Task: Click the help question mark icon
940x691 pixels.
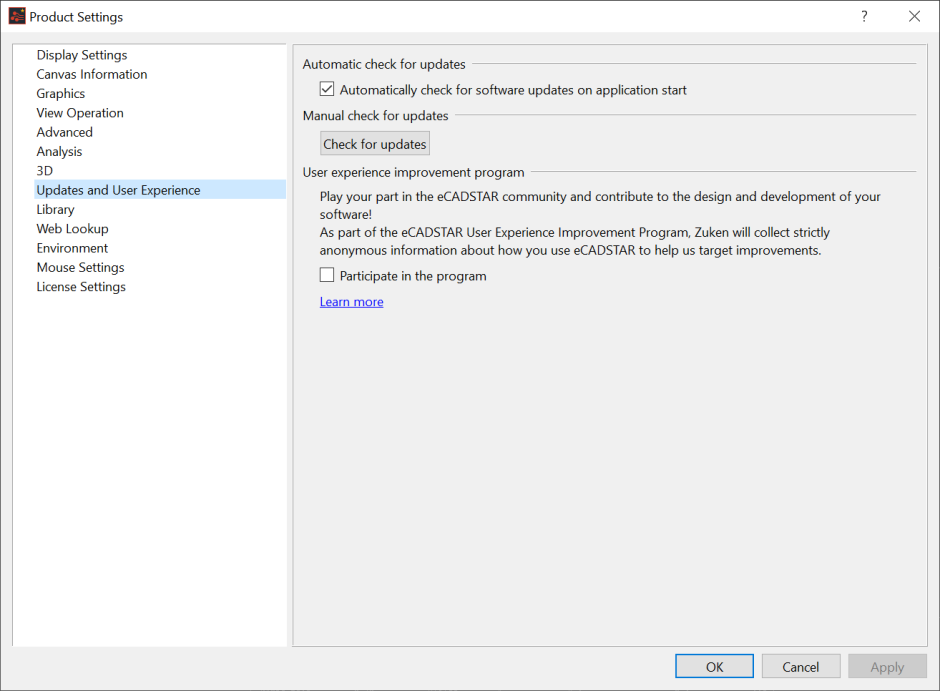Action: point(864,16)
